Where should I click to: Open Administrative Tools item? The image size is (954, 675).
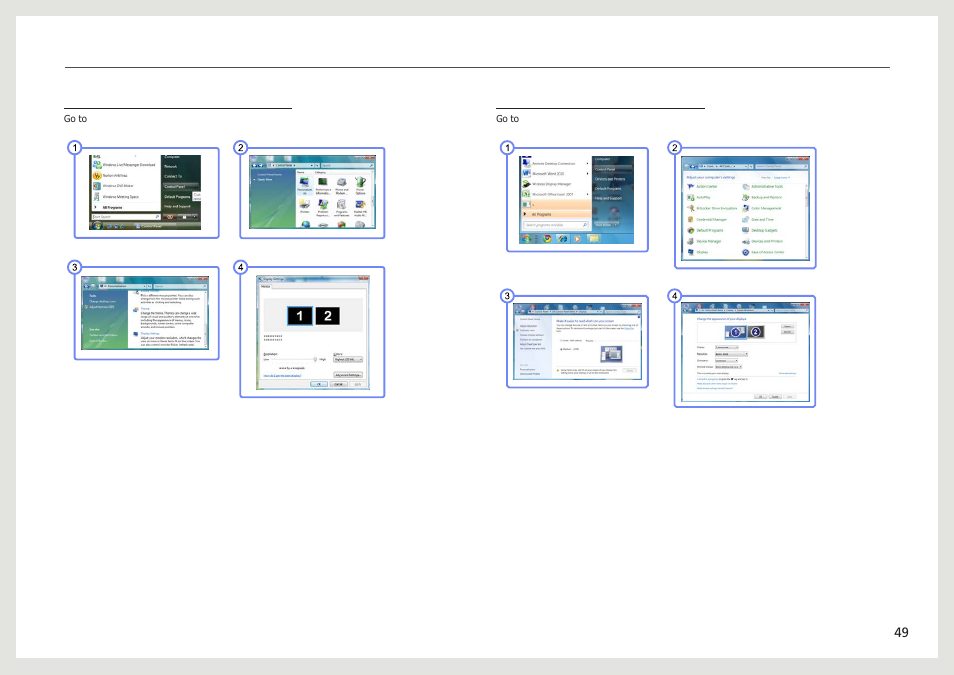point(762,186)
